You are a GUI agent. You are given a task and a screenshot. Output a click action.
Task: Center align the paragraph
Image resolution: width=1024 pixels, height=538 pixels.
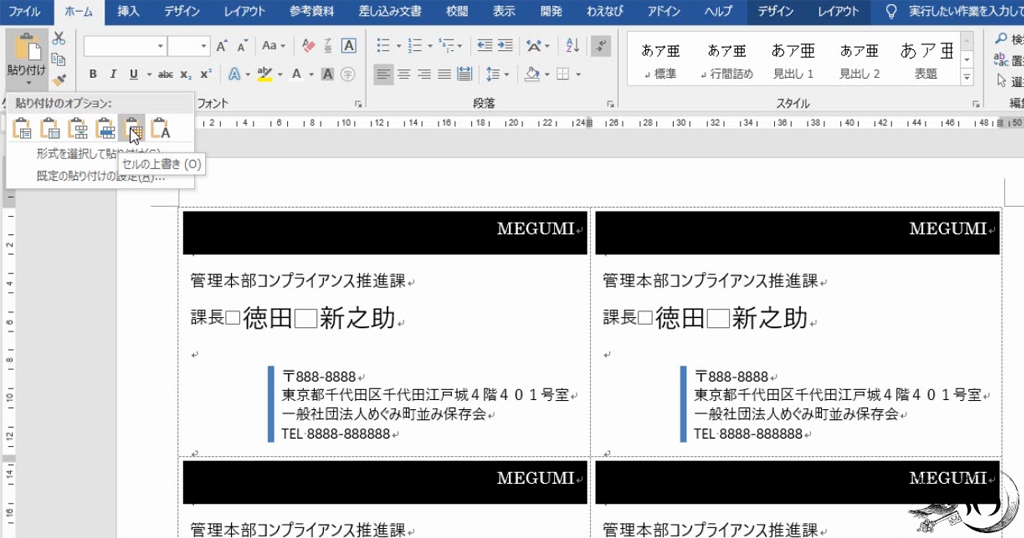[404, 74]
